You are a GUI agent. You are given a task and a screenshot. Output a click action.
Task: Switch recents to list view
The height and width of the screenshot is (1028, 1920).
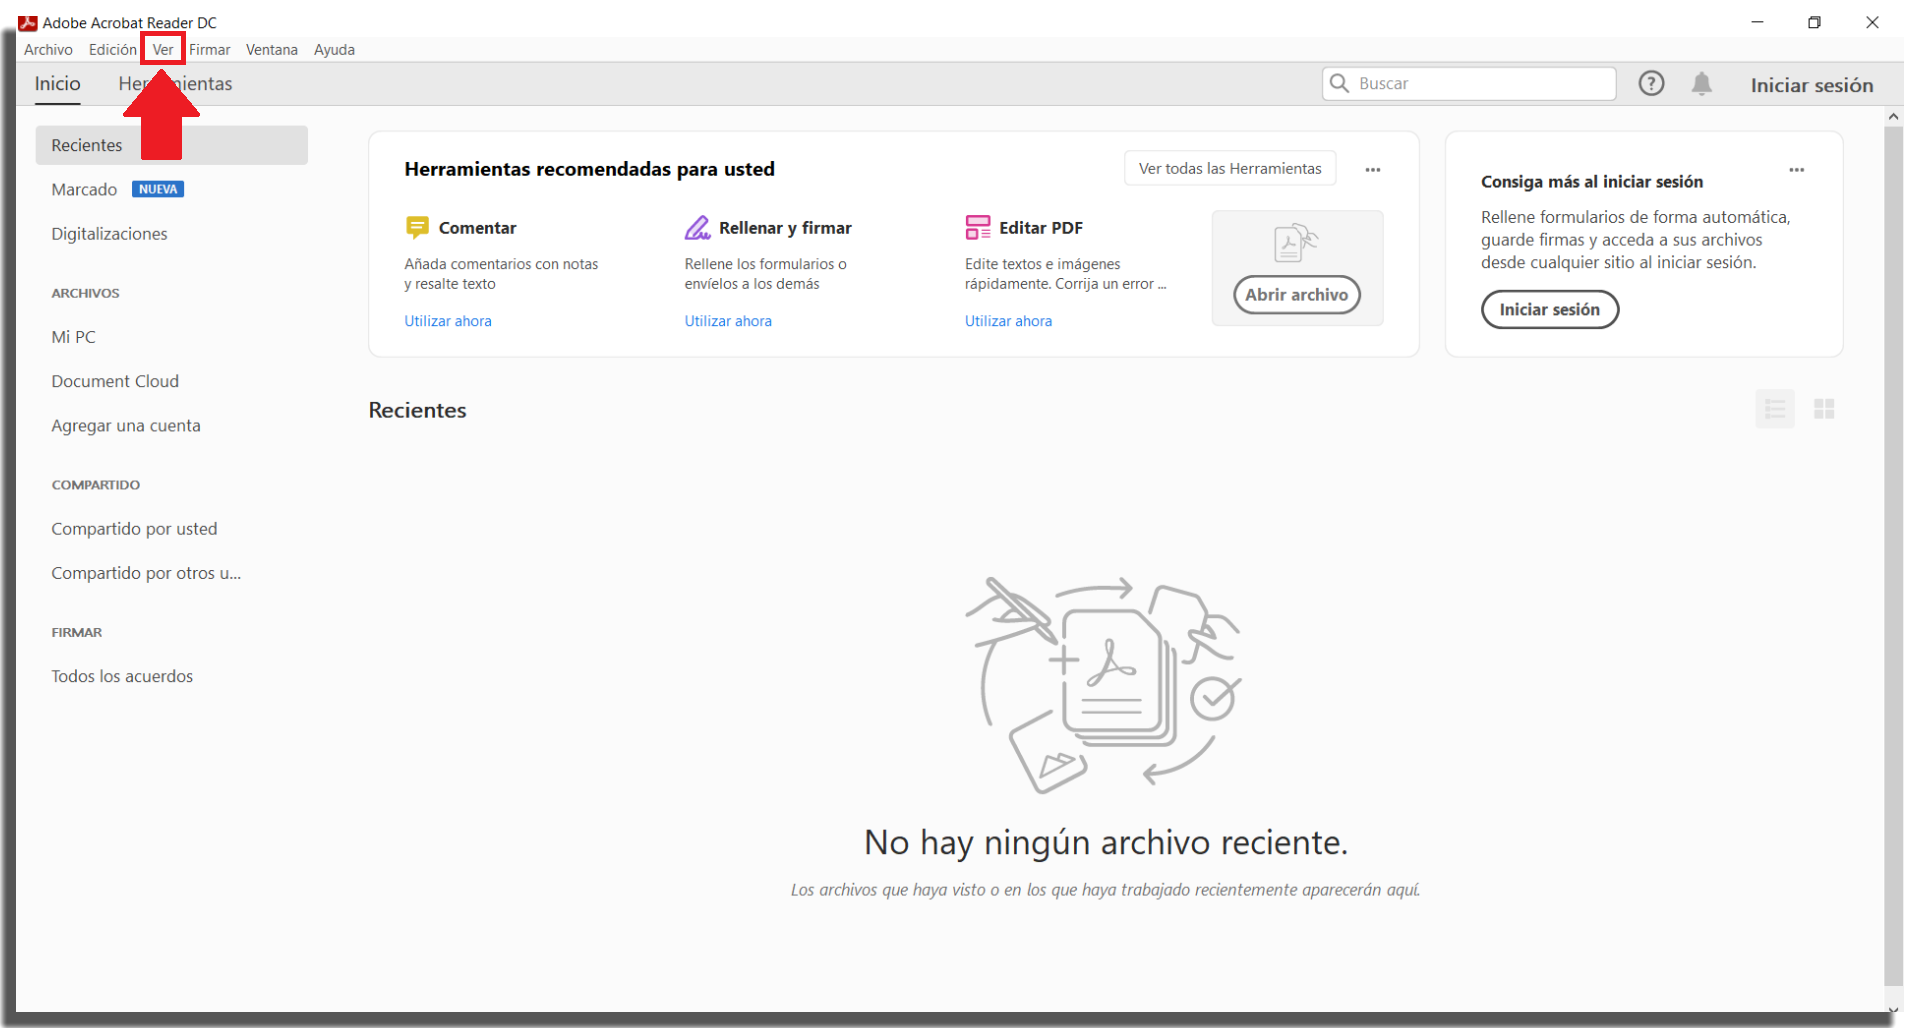point(1775,409)
